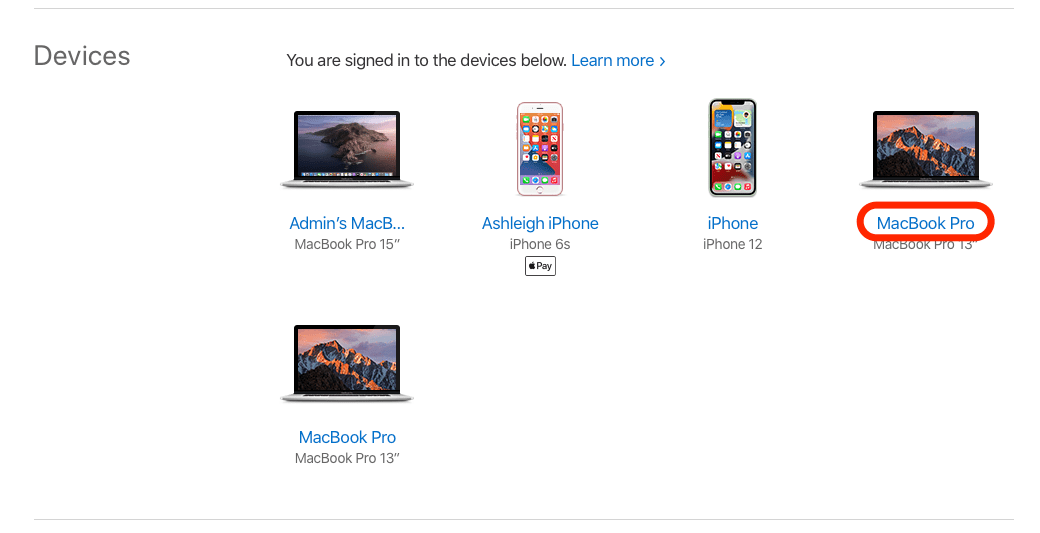Open the MacBook Pro link not circled in red
This screenshot has width=1040, height=533.
(347, 438)
